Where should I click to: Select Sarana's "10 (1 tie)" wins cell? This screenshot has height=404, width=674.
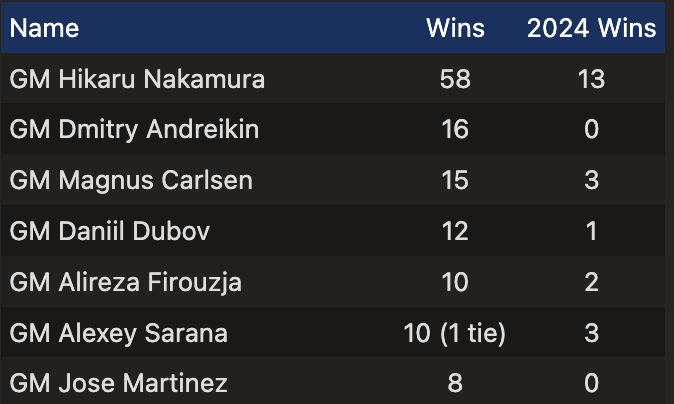click(x=455, y=334)
